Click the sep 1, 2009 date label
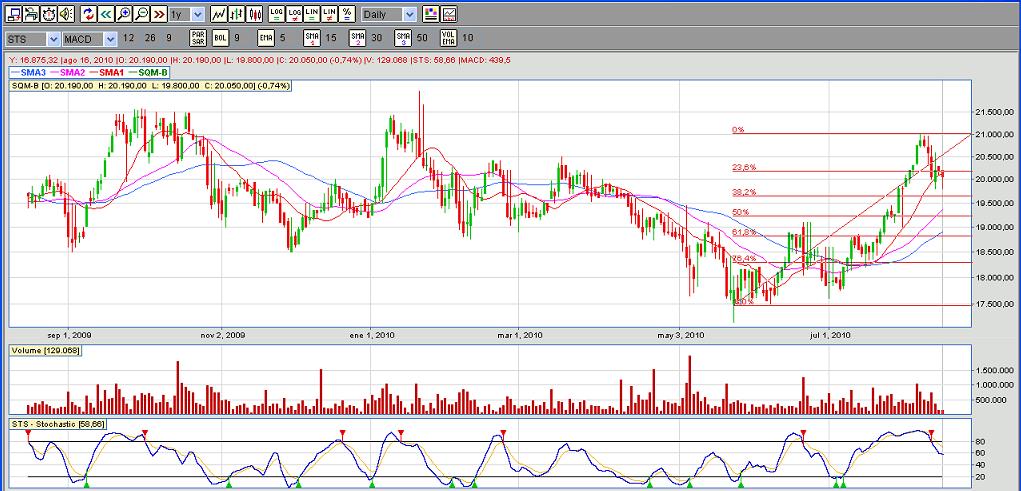Image resolution: width=1021 pixels, height=491 pixels. [x=69, y=335]
